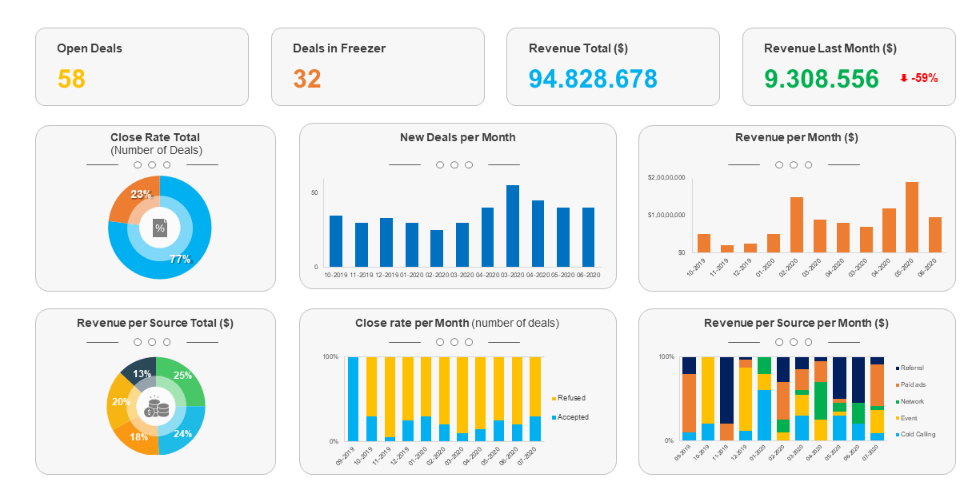Viewport: 977px width, 487px height.
Task: Open the Deals in Freezer card
Action: point(377,66)
